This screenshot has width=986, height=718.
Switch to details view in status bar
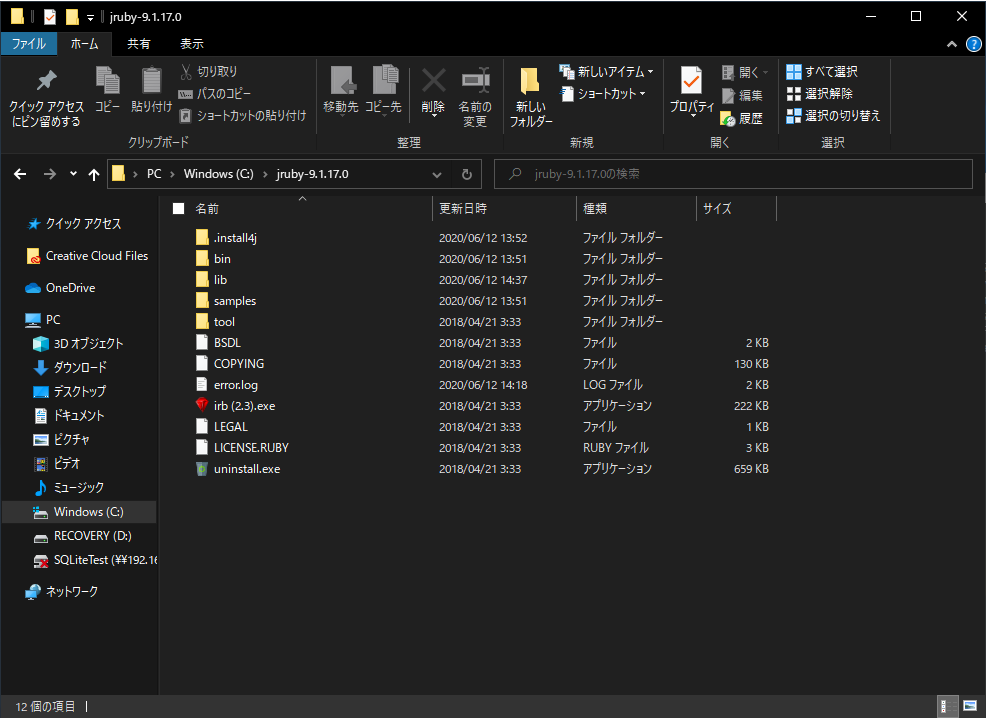[x=946, y=706]
